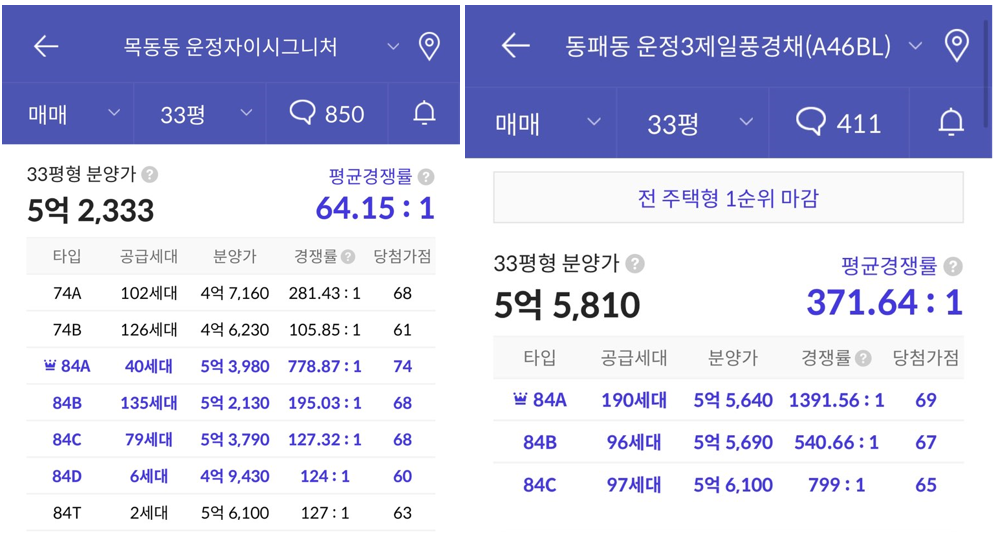Click 경쟁률 778.87 : 1
Image resolution: width=997 pixels, height=534 pixels.
pos(325,366)
